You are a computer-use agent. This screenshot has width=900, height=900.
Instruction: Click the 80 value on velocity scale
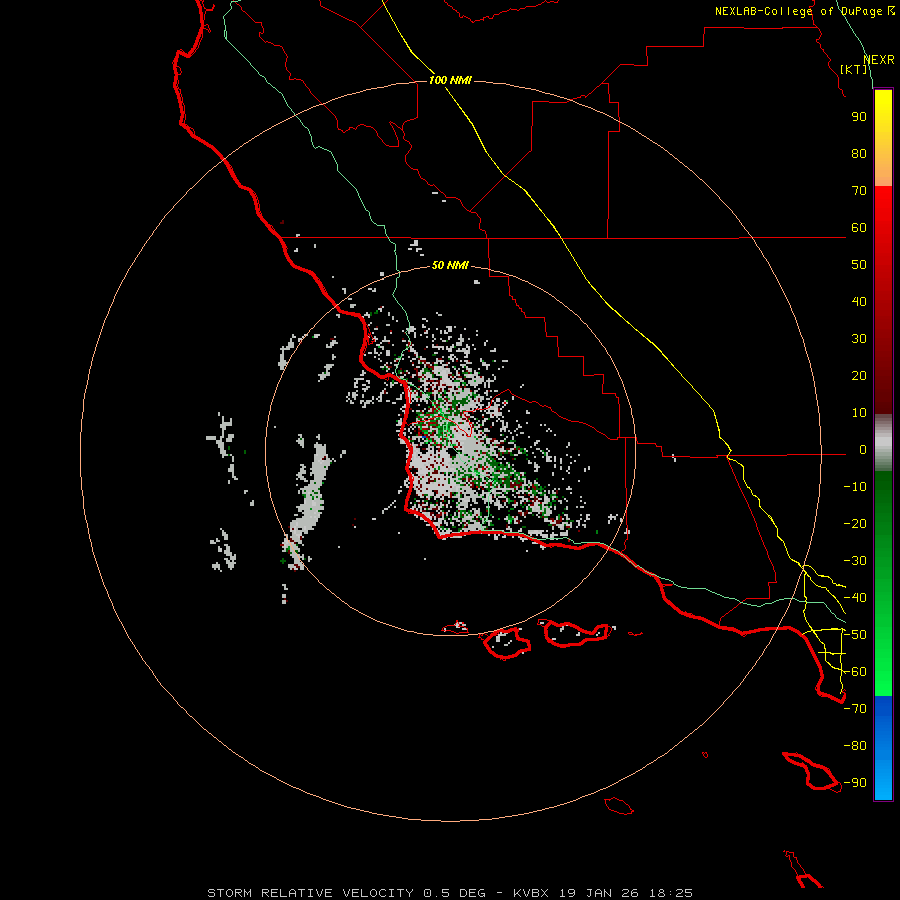859,154
